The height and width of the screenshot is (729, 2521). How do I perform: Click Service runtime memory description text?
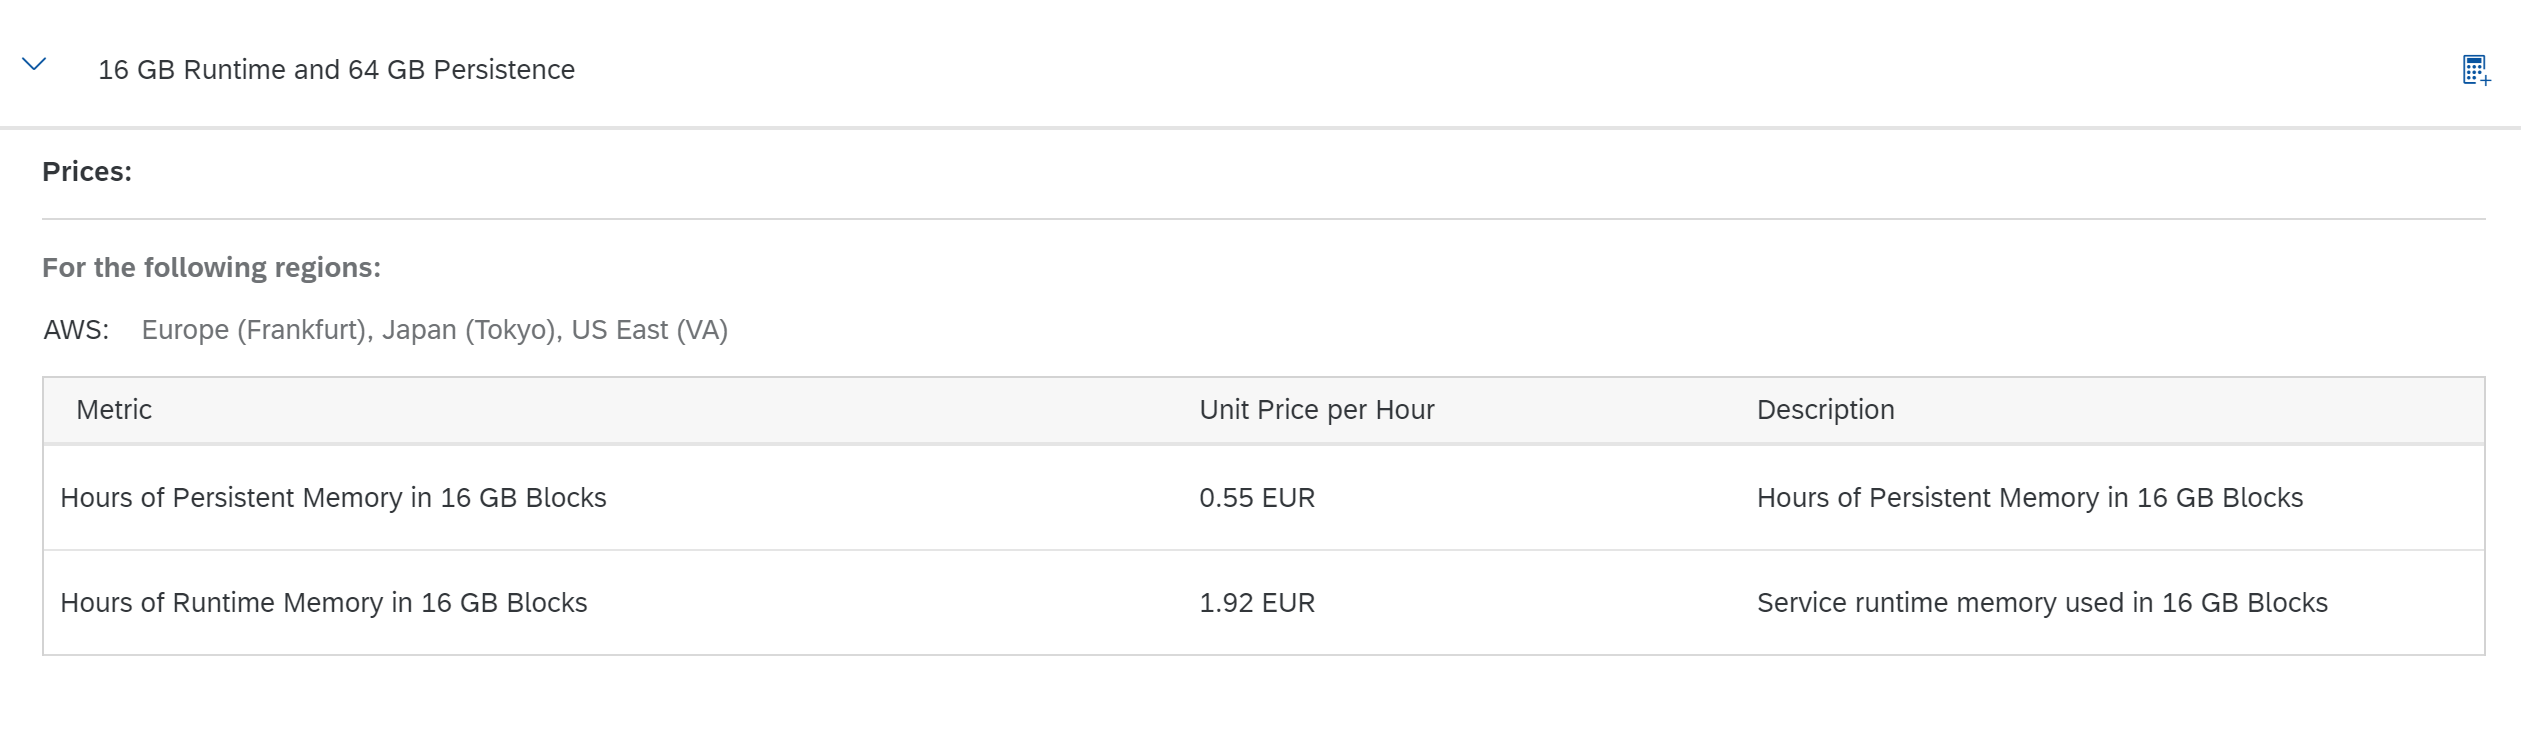point(2042,603)
